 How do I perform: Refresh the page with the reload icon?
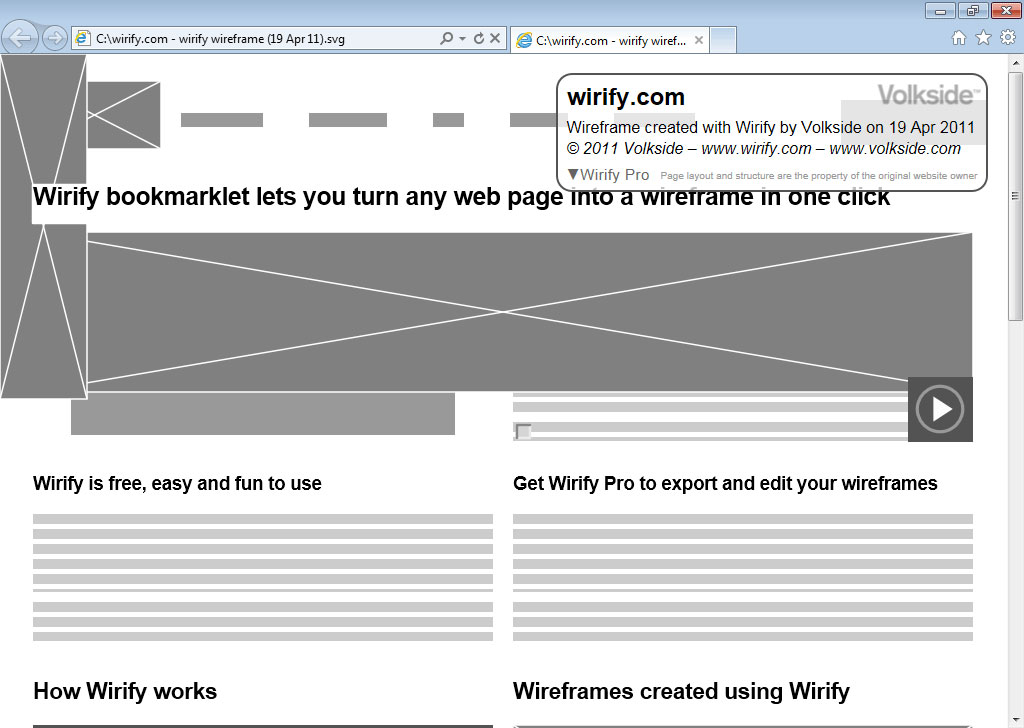tap(479, 39)
